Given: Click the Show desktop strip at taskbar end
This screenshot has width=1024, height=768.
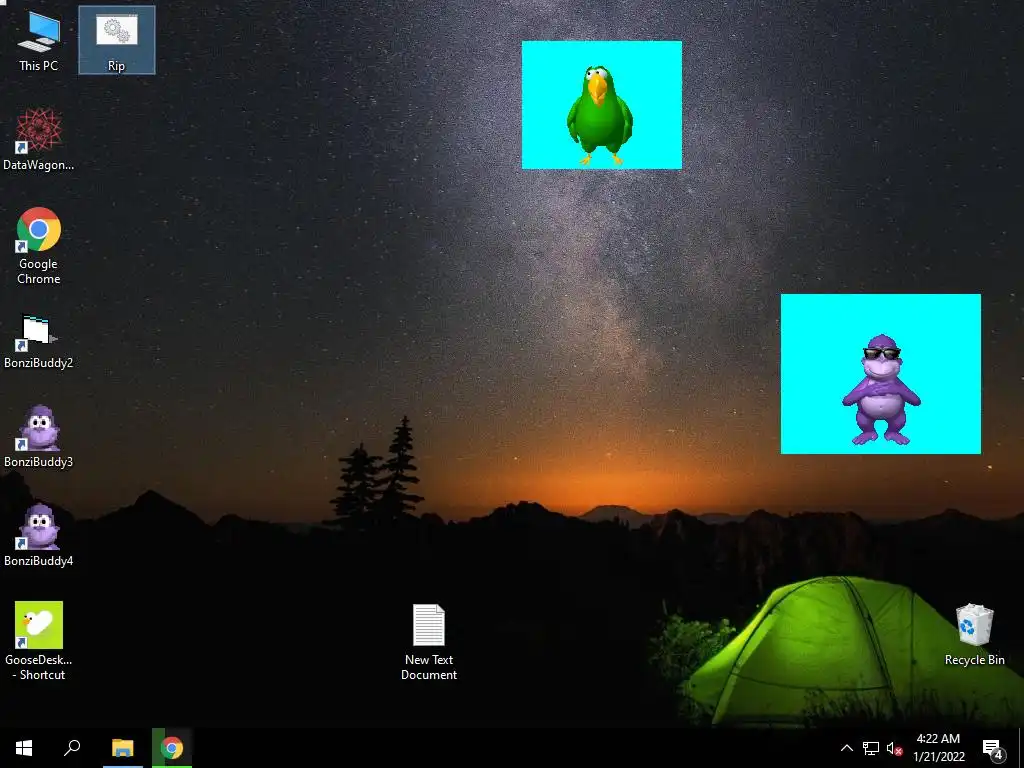Looking at the screenshot, I should coord(1021,748).
